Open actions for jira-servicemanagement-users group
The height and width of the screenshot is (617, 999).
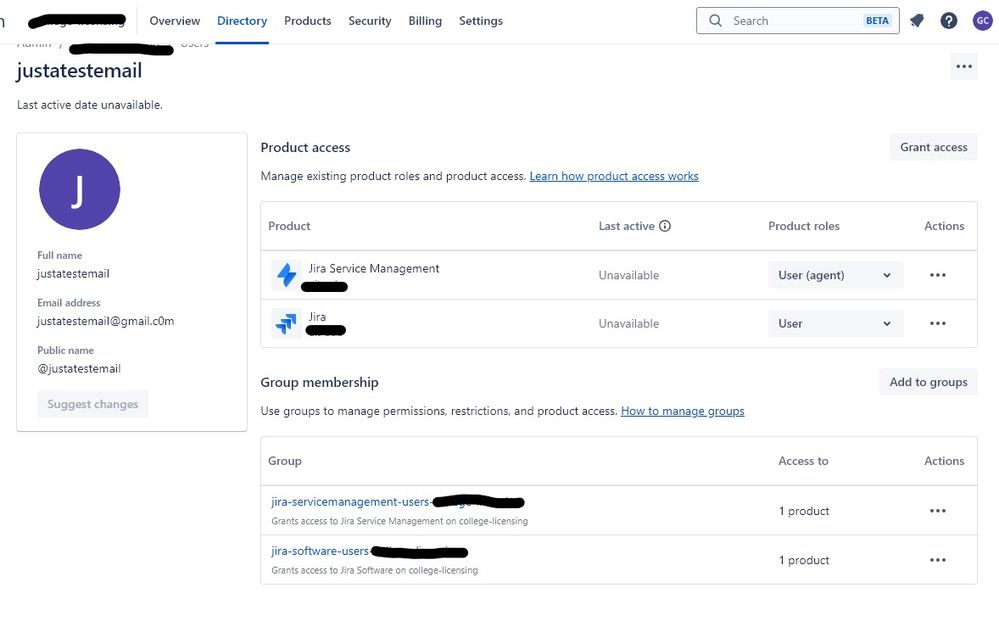[x=938, y=511]
